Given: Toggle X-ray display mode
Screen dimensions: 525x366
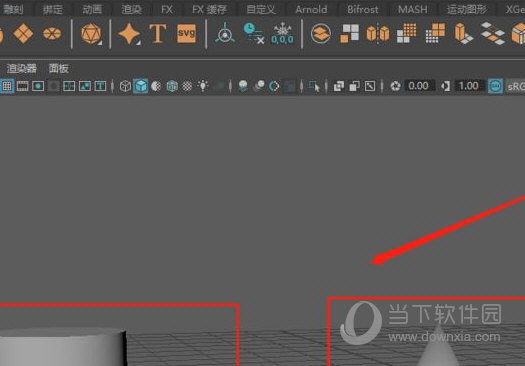Looking at the screenshot, I should click(339, 86).
